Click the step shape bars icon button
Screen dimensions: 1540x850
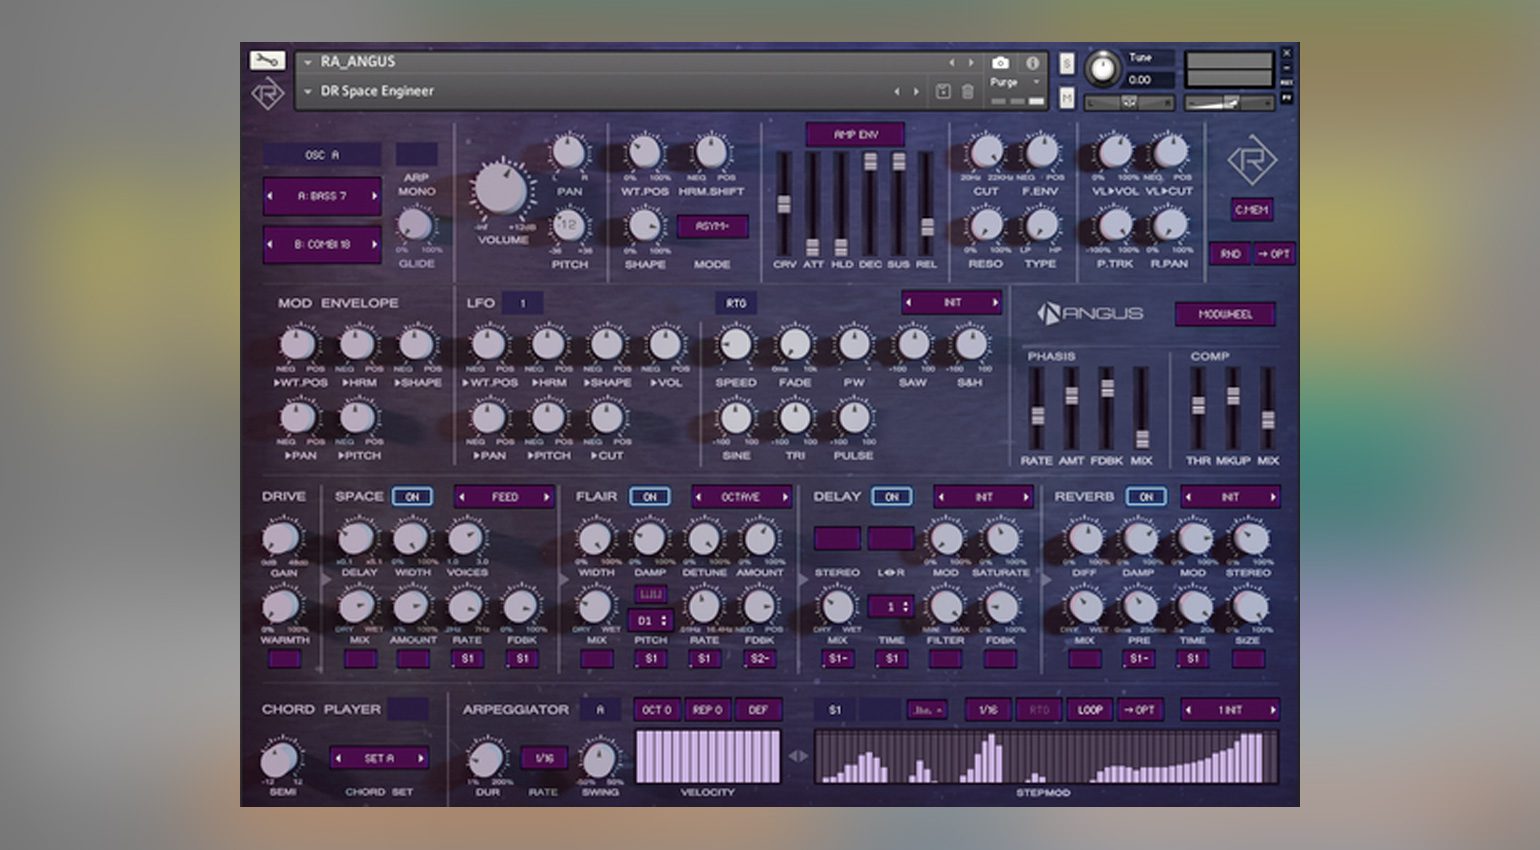pyautogui.click(x=927, y=710)
